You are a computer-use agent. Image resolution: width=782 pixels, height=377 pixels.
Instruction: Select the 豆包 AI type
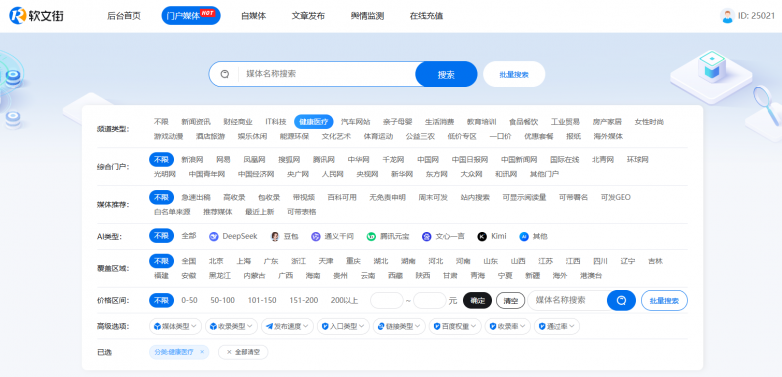coord(285,236)
